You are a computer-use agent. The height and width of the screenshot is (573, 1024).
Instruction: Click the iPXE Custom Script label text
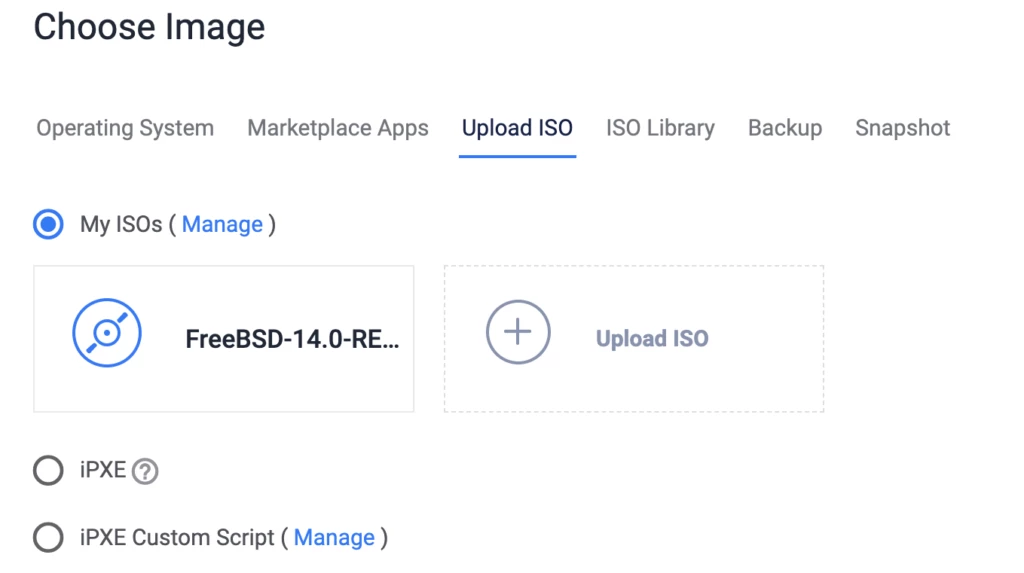177,538
